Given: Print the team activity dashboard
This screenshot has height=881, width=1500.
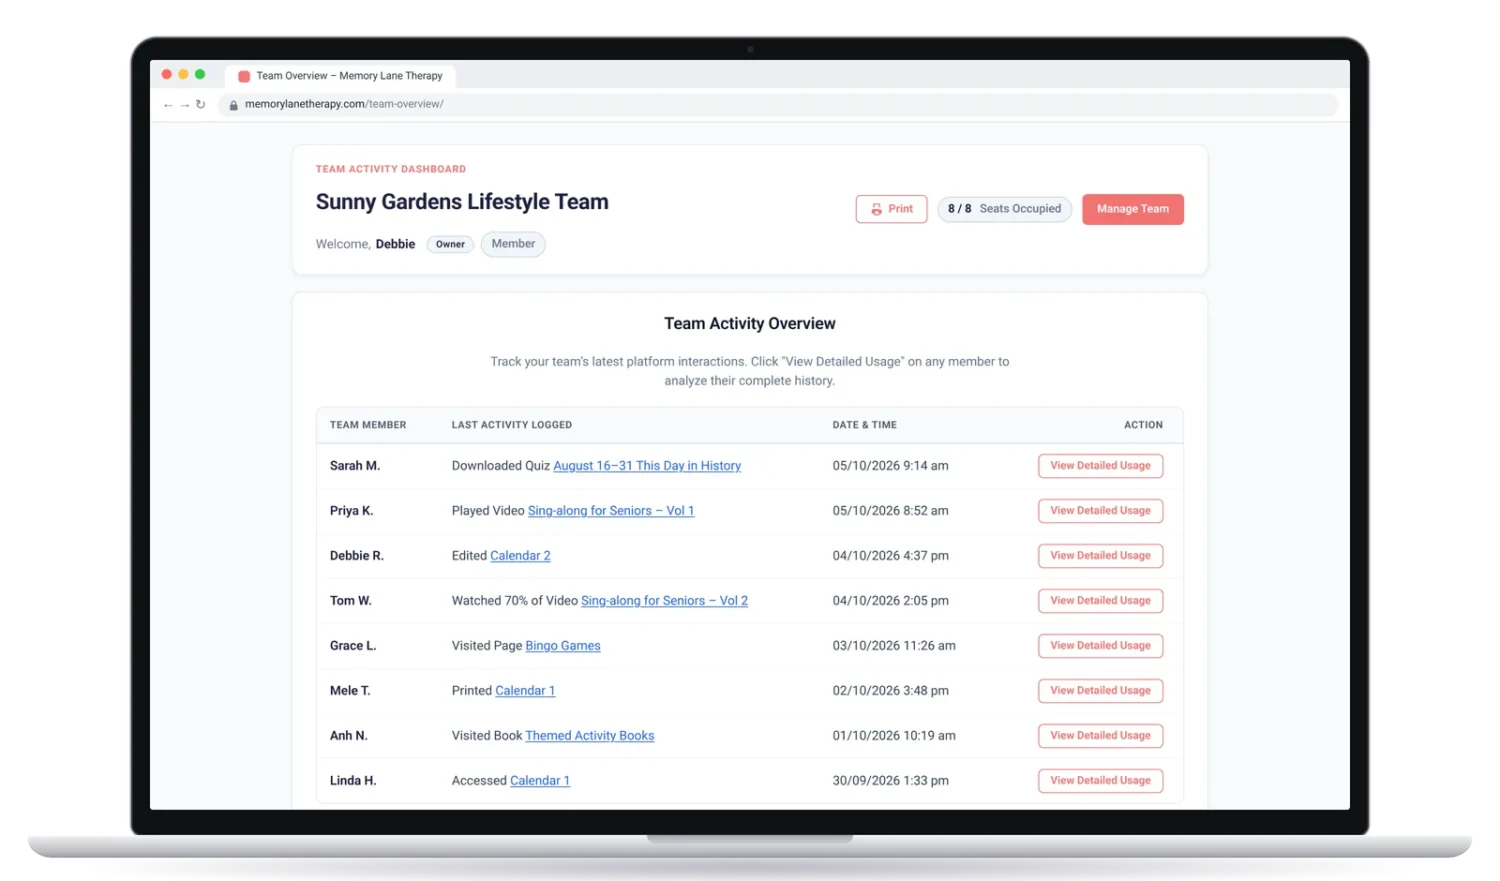Looking at the screenshot, I should tap(891, 209).
